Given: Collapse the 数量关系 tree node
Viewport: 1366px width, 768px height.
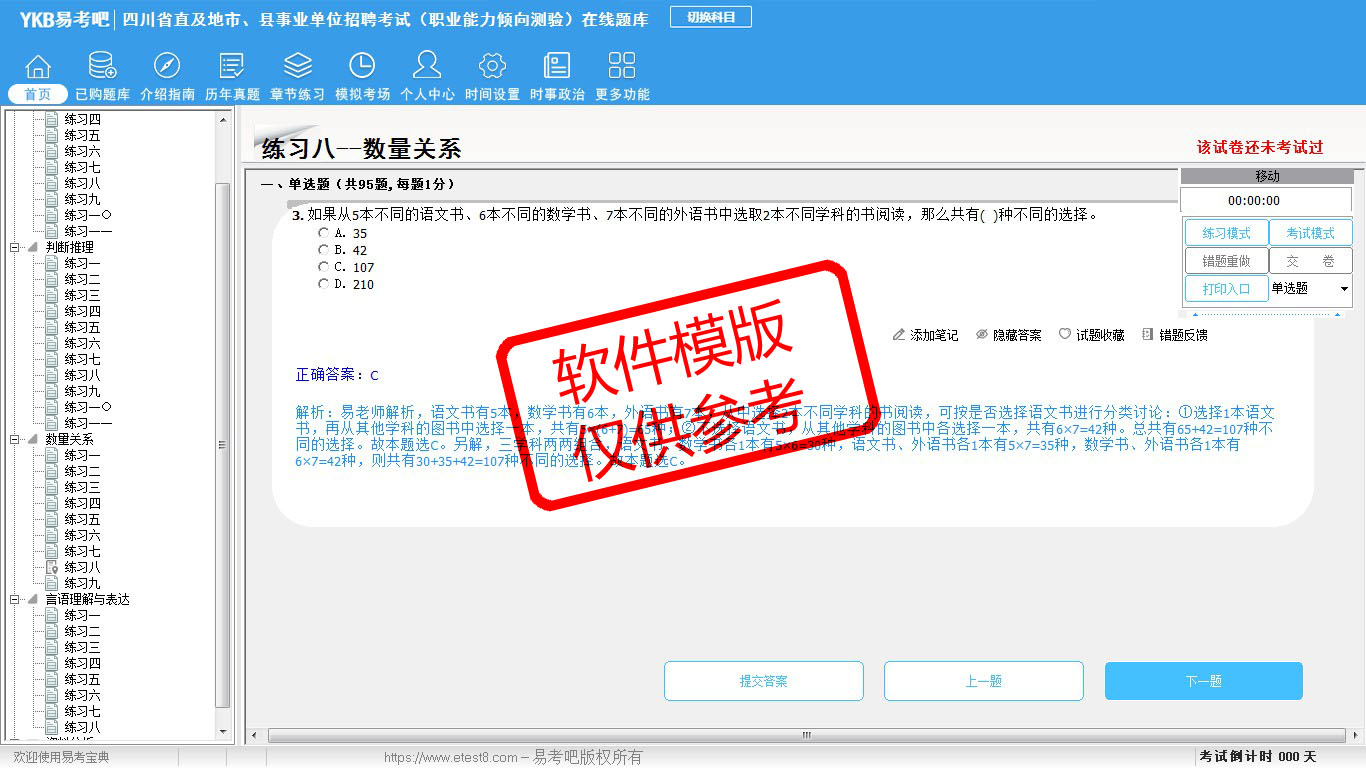Looking at the screenshot, I should pos(15,439).
